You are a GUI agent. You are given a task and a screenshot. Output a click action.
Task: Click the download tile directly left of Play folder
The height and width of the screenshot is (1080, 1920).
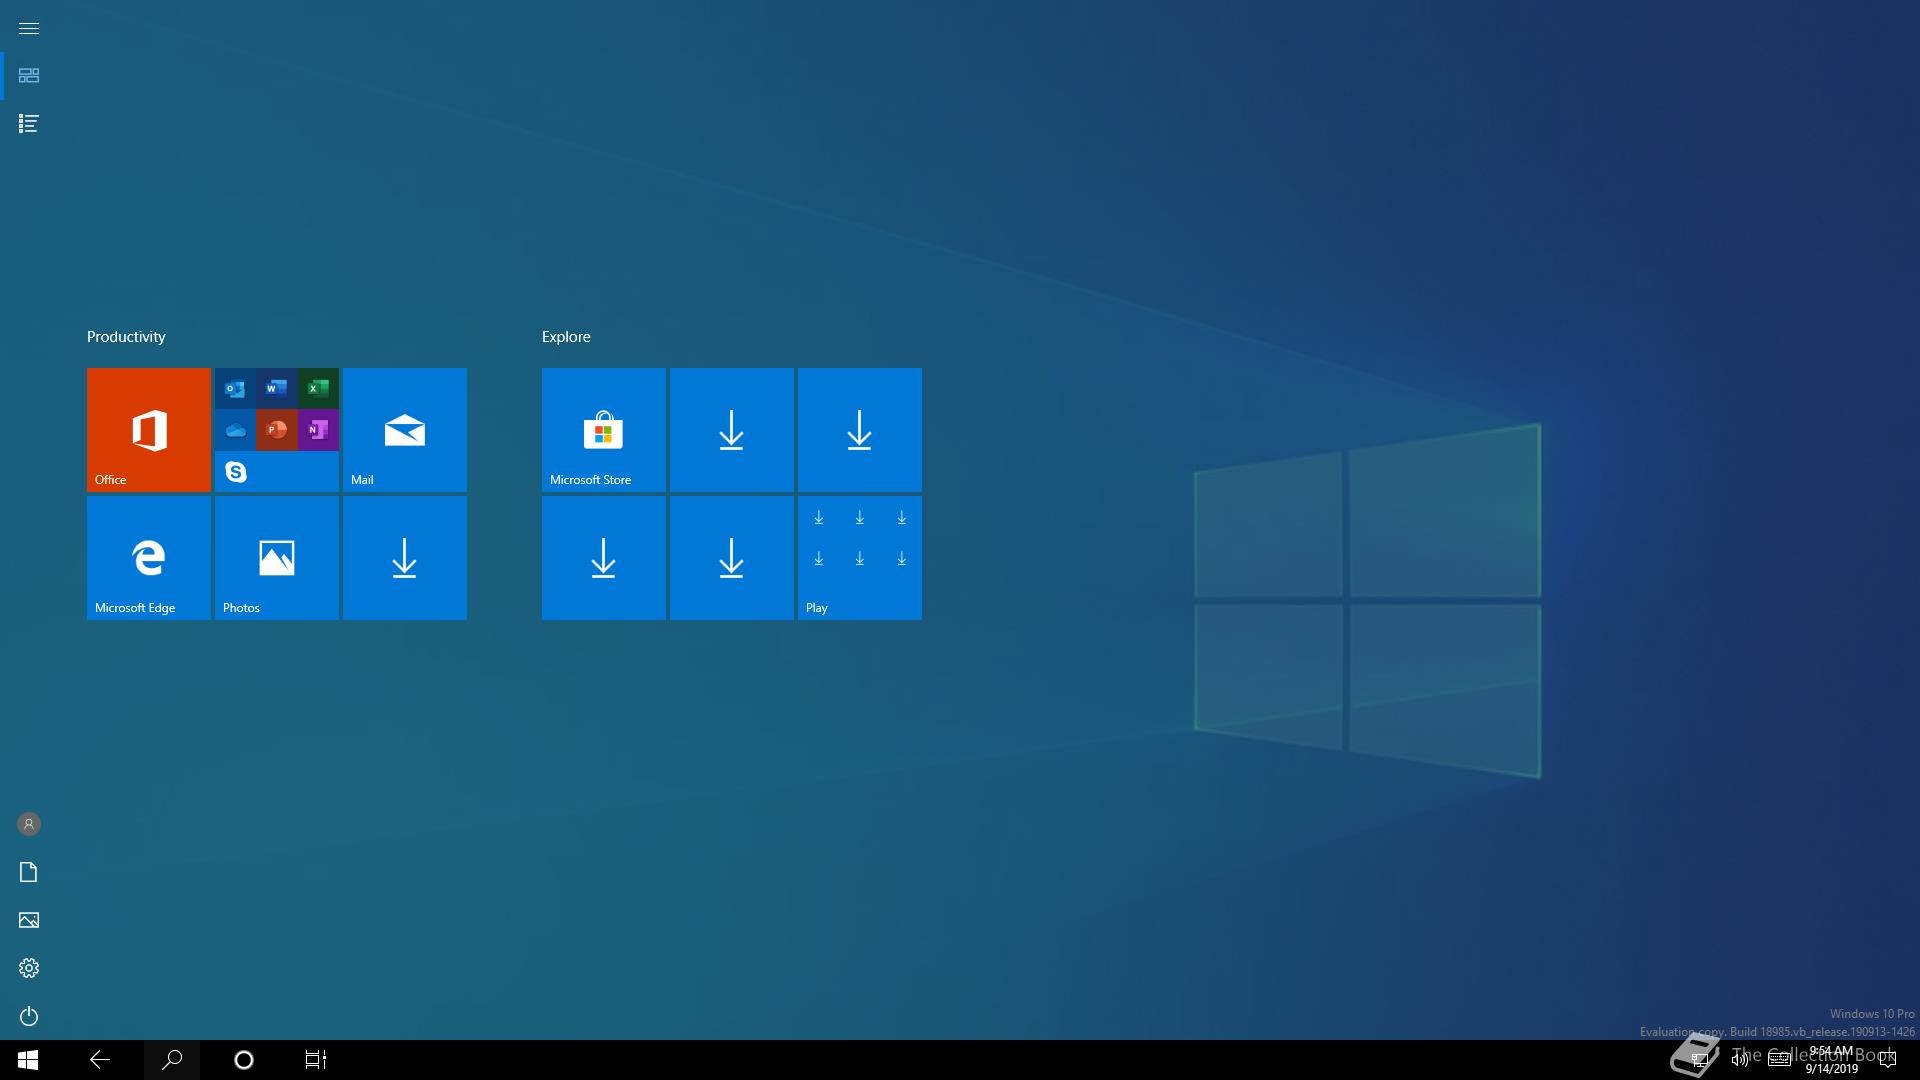[x=732, y=558]
